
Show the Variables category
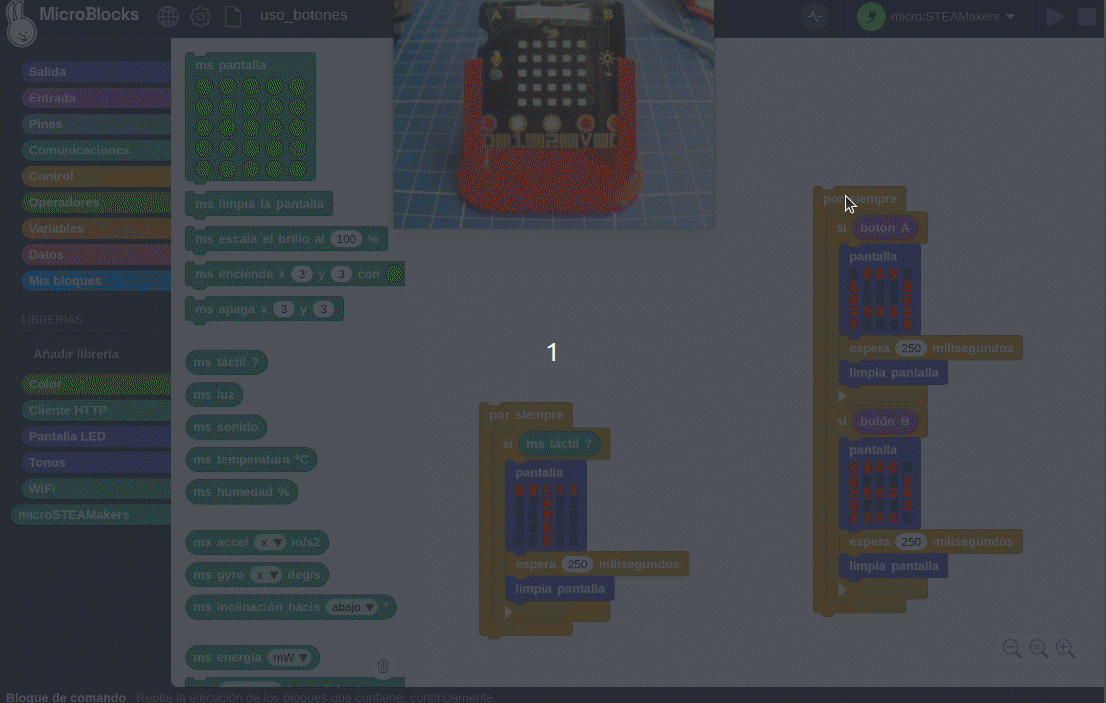[x=96, y=228]
